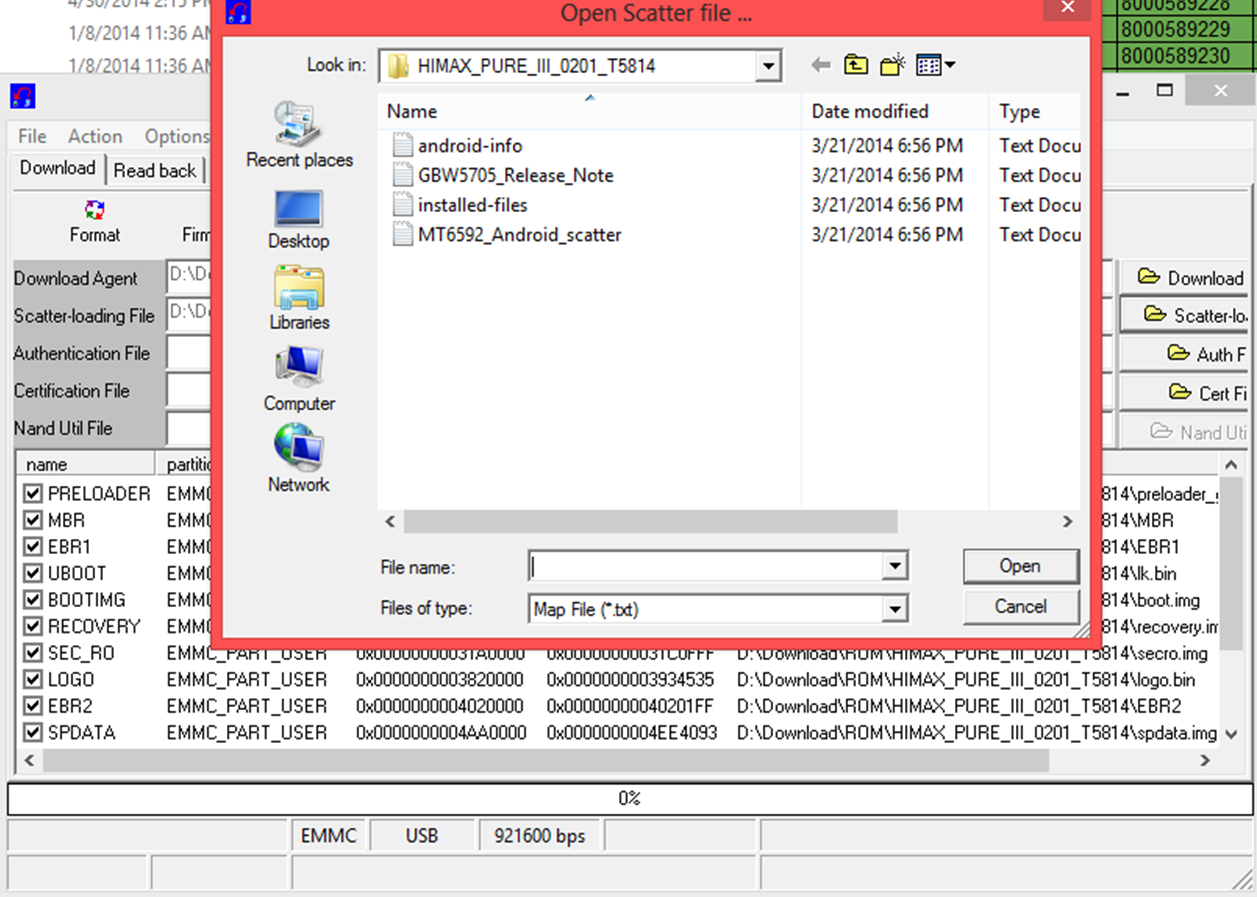Click the Download Agent browse button
Screen dimensions: 1257x897
(1185, 278)
